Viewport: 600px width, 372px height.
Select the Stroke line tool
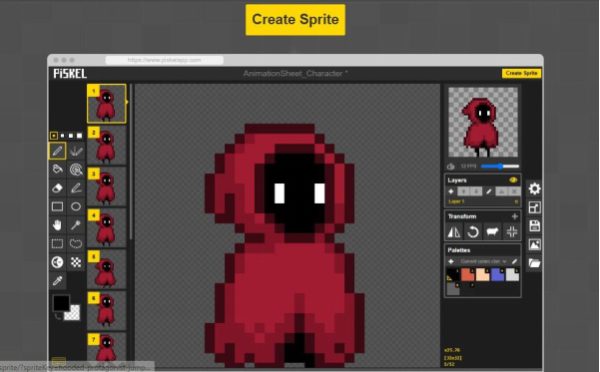click(76, 188)
